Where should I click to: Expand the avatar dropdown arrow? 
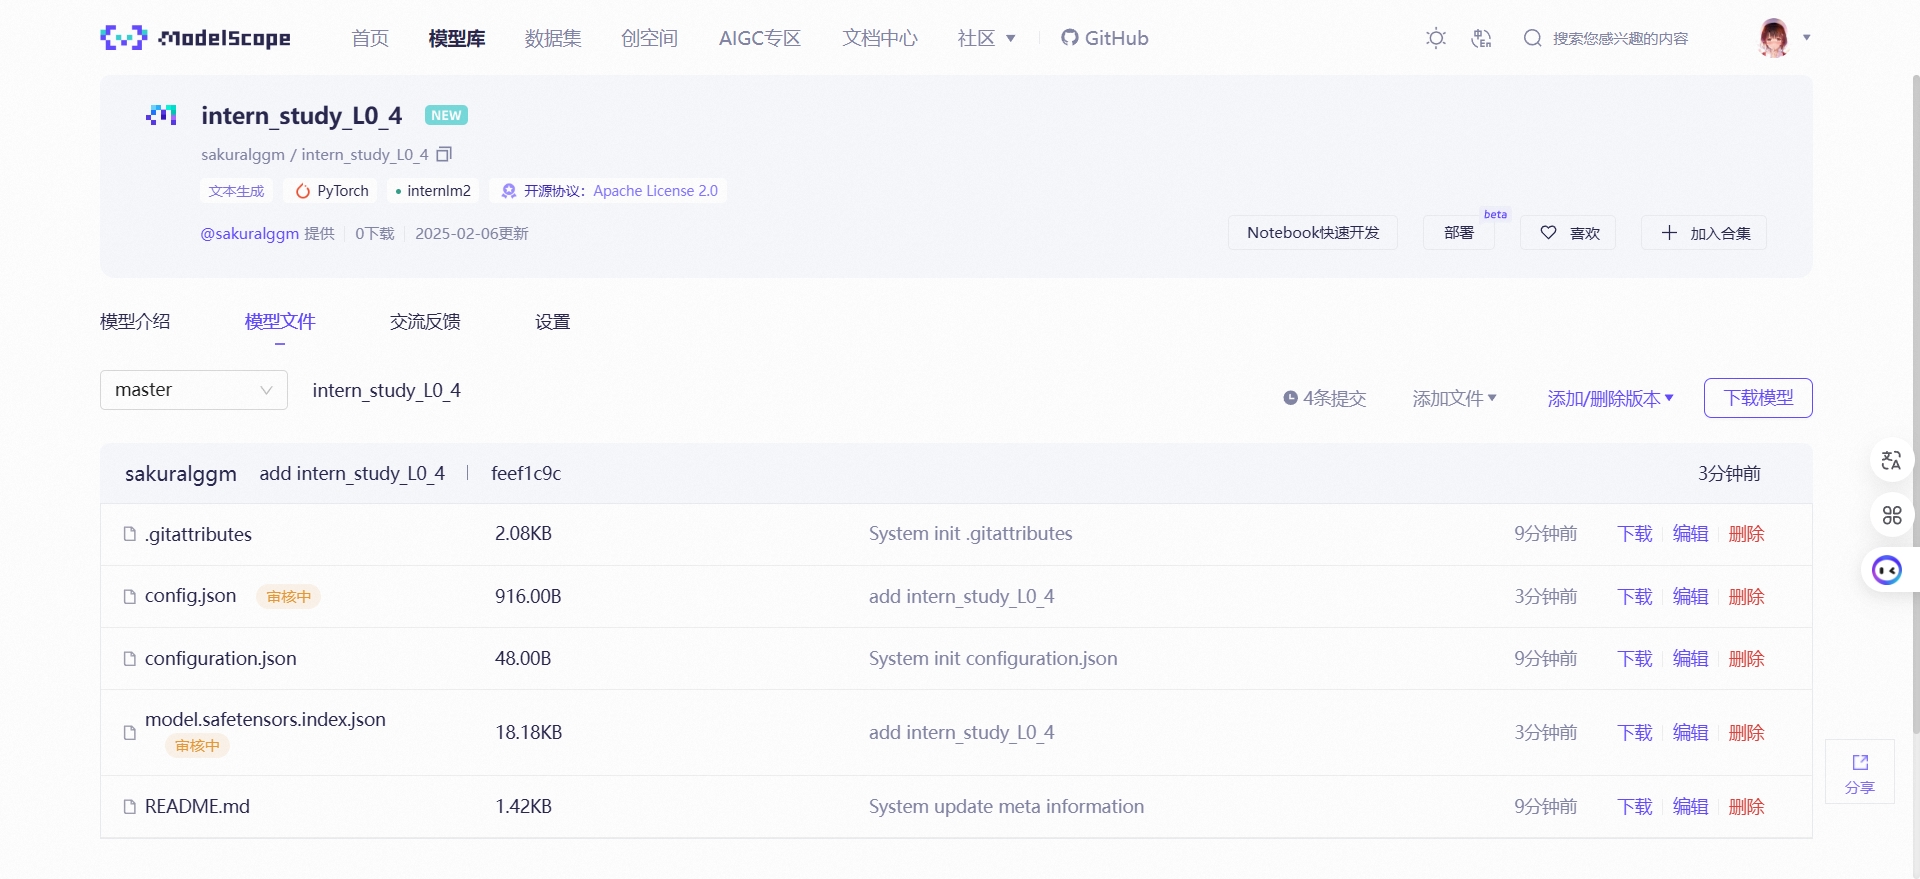point(1807,38)
